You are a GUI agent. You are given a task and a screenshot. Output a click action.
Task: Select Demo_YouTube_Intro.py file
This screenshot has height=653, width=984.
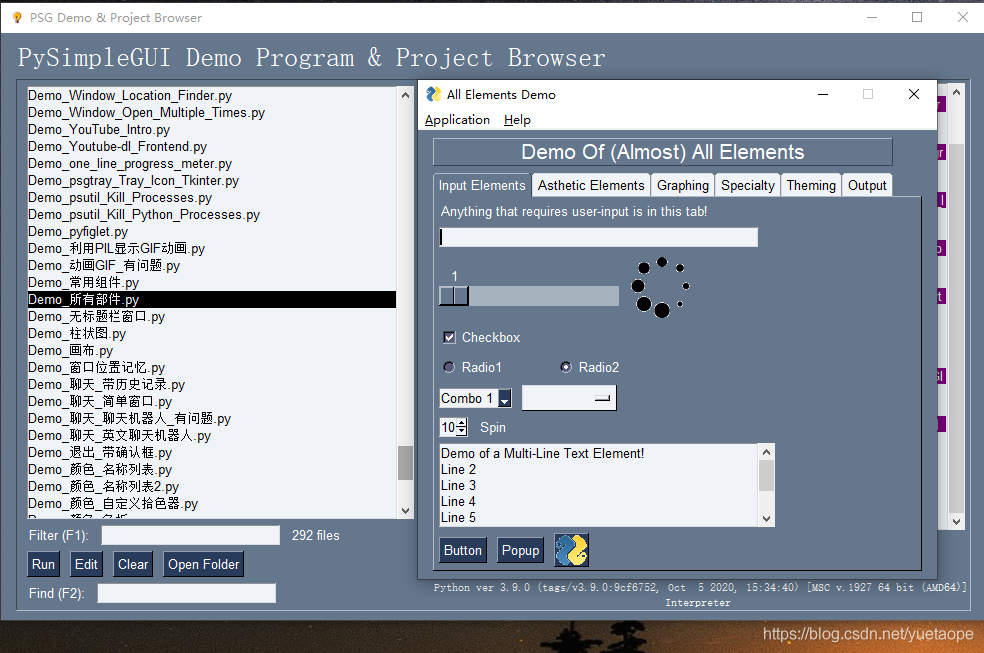211,129
